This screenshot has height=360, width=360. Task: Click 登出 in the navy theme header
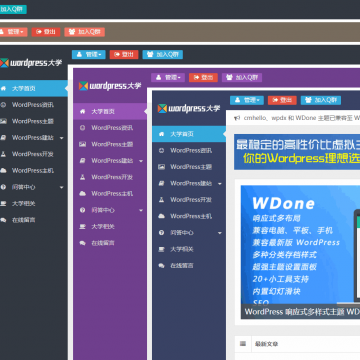coord(282,100)
